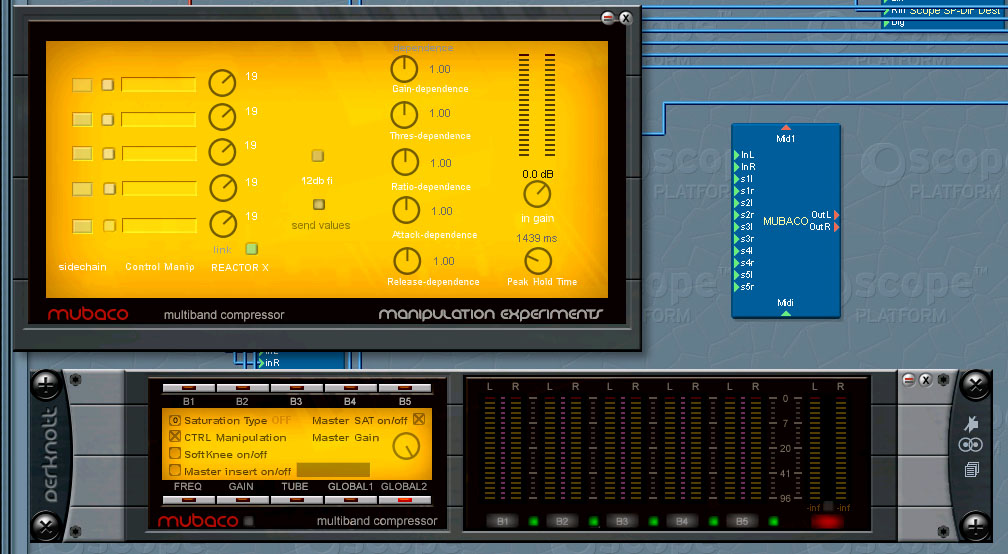Click the green Midi port arrow at the module bottom
This screenshot has width=1008, height=554.
pos(786,313)
